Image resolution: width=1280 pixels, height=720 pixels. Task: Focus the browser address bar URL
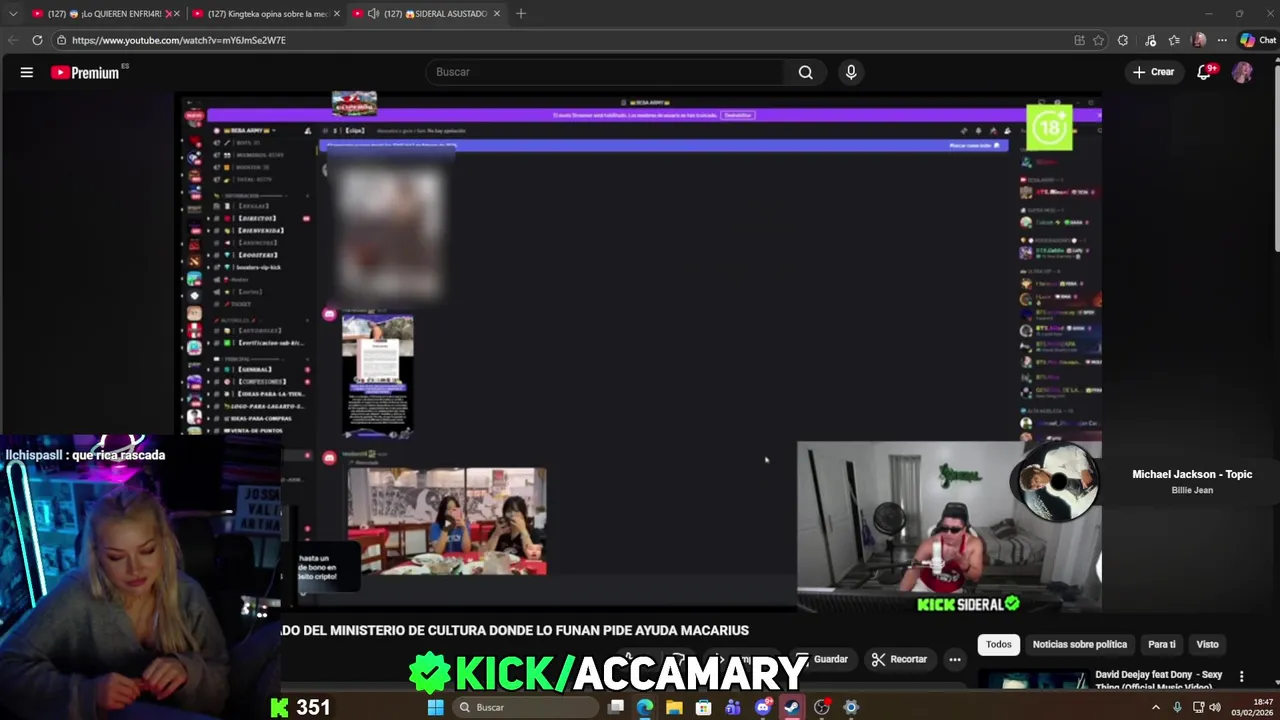click(x=178, y=40)
